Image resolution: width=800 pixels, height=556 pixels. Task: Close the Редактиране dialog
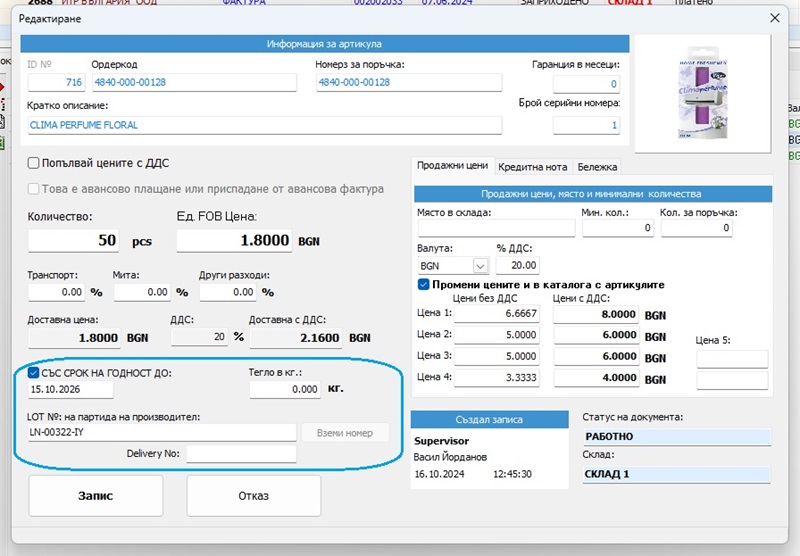point(774,18)
